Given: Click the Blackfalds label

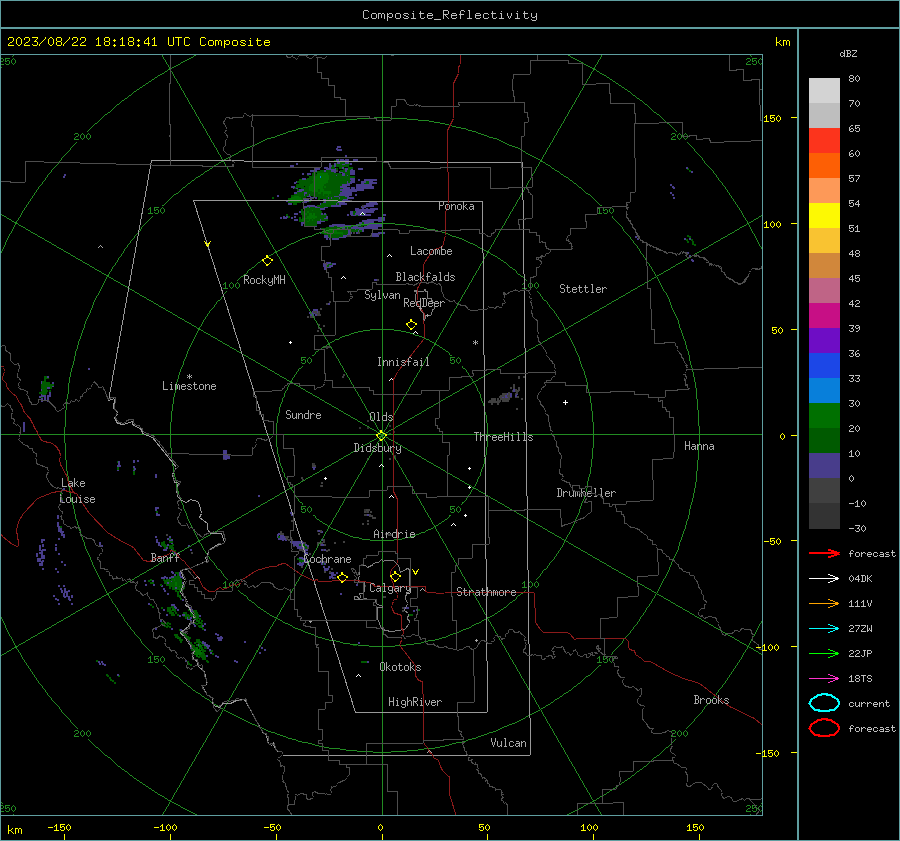Looking at the screenshot, I should click(x=425, y=277).
